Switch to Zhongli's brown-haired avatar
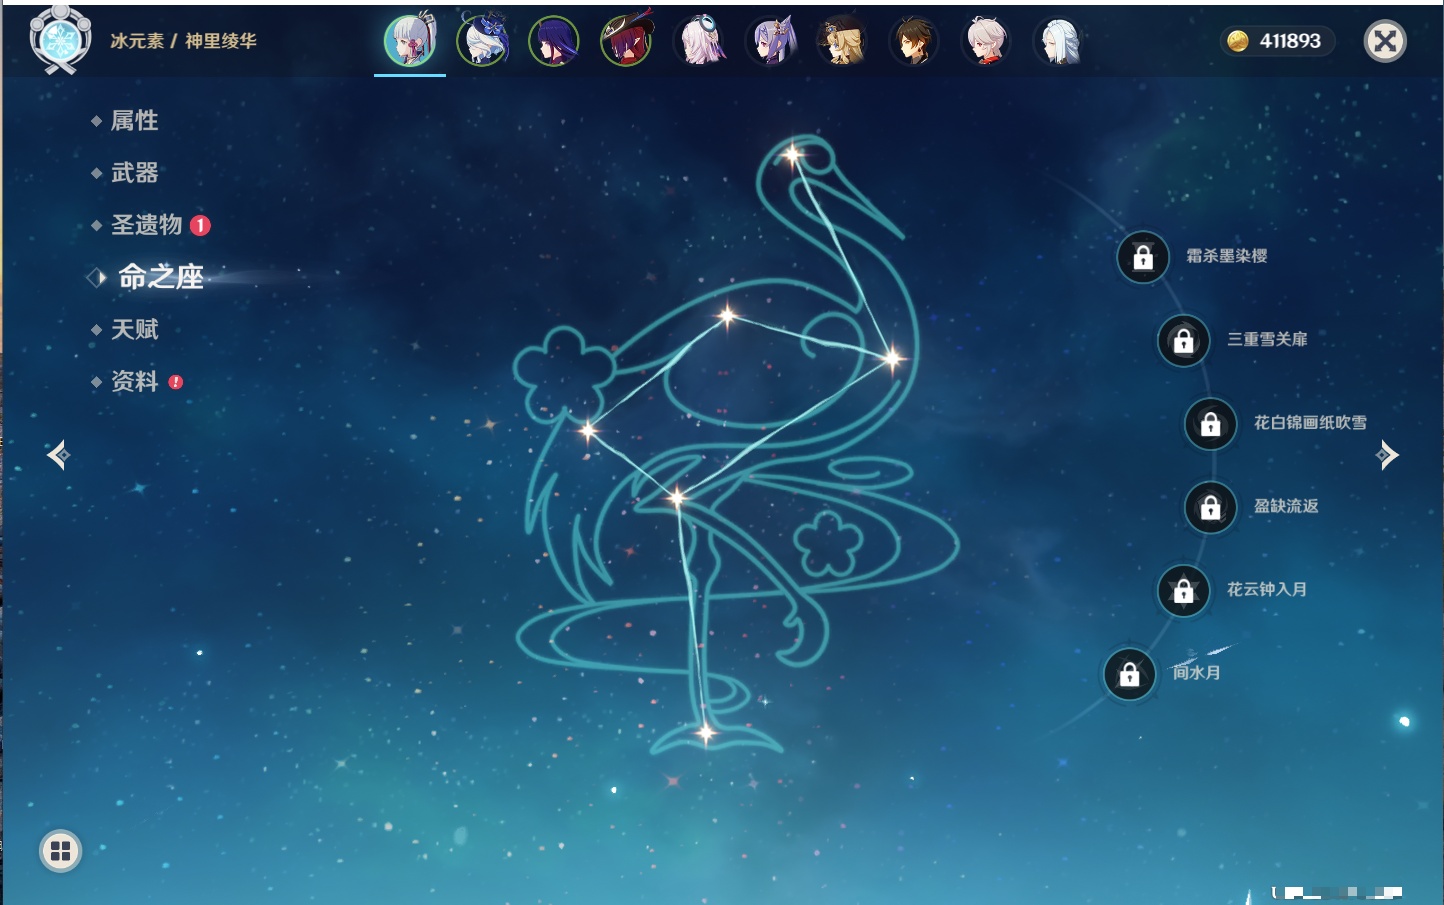The width and height of the screenshot is (1444, 905). tap(914, 41)
